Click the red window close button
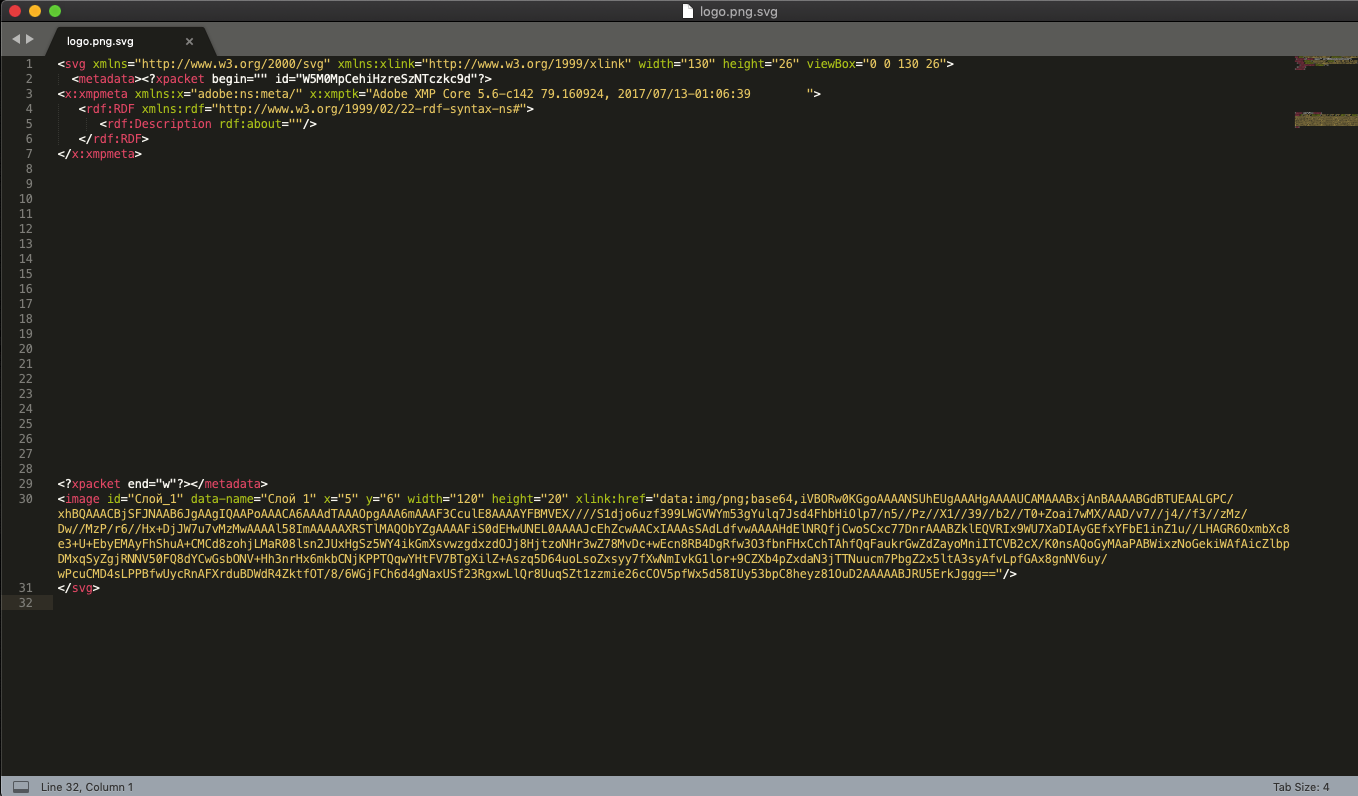 (15, 11)
